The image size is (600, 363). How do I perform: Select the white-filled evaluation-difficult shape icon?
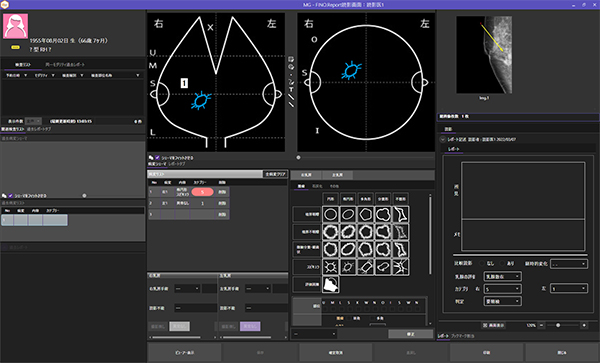pos(331,285)
